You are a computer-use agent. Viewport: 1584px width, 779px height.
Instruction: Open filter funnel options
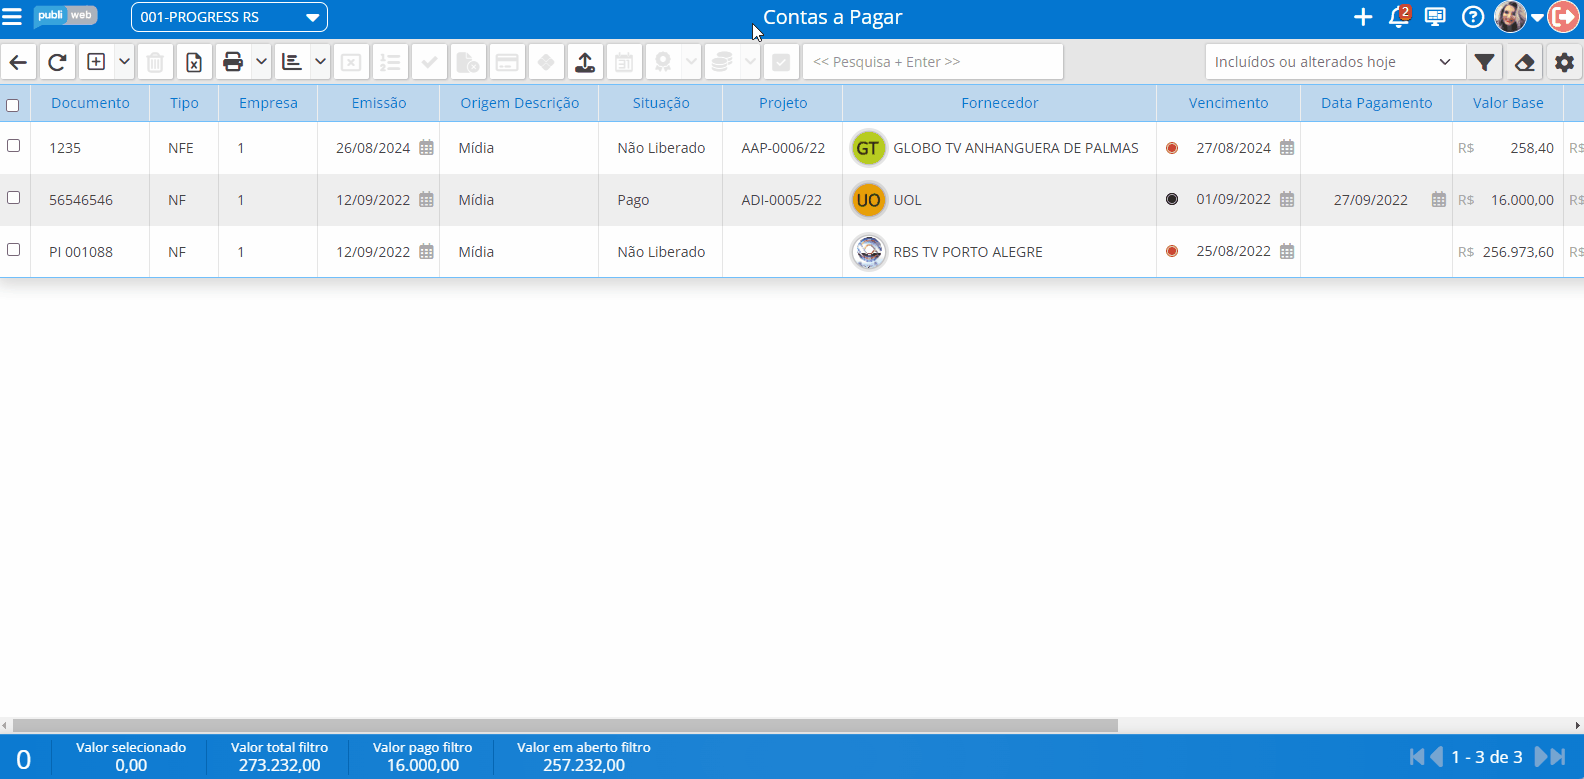(1485, 62)
